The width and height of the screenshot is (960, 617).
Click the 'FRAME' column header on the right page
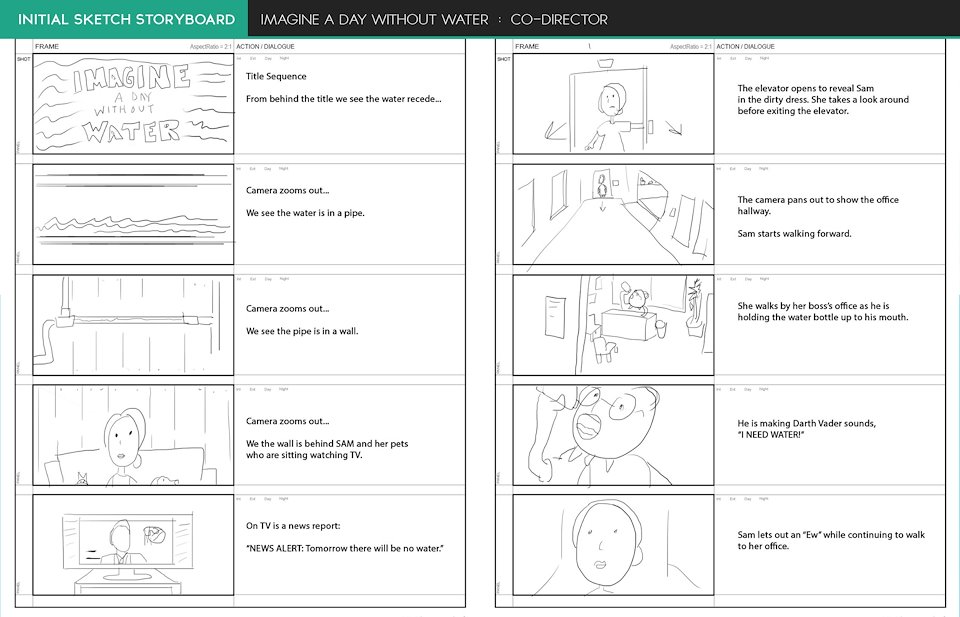click(x=527, y=47)
